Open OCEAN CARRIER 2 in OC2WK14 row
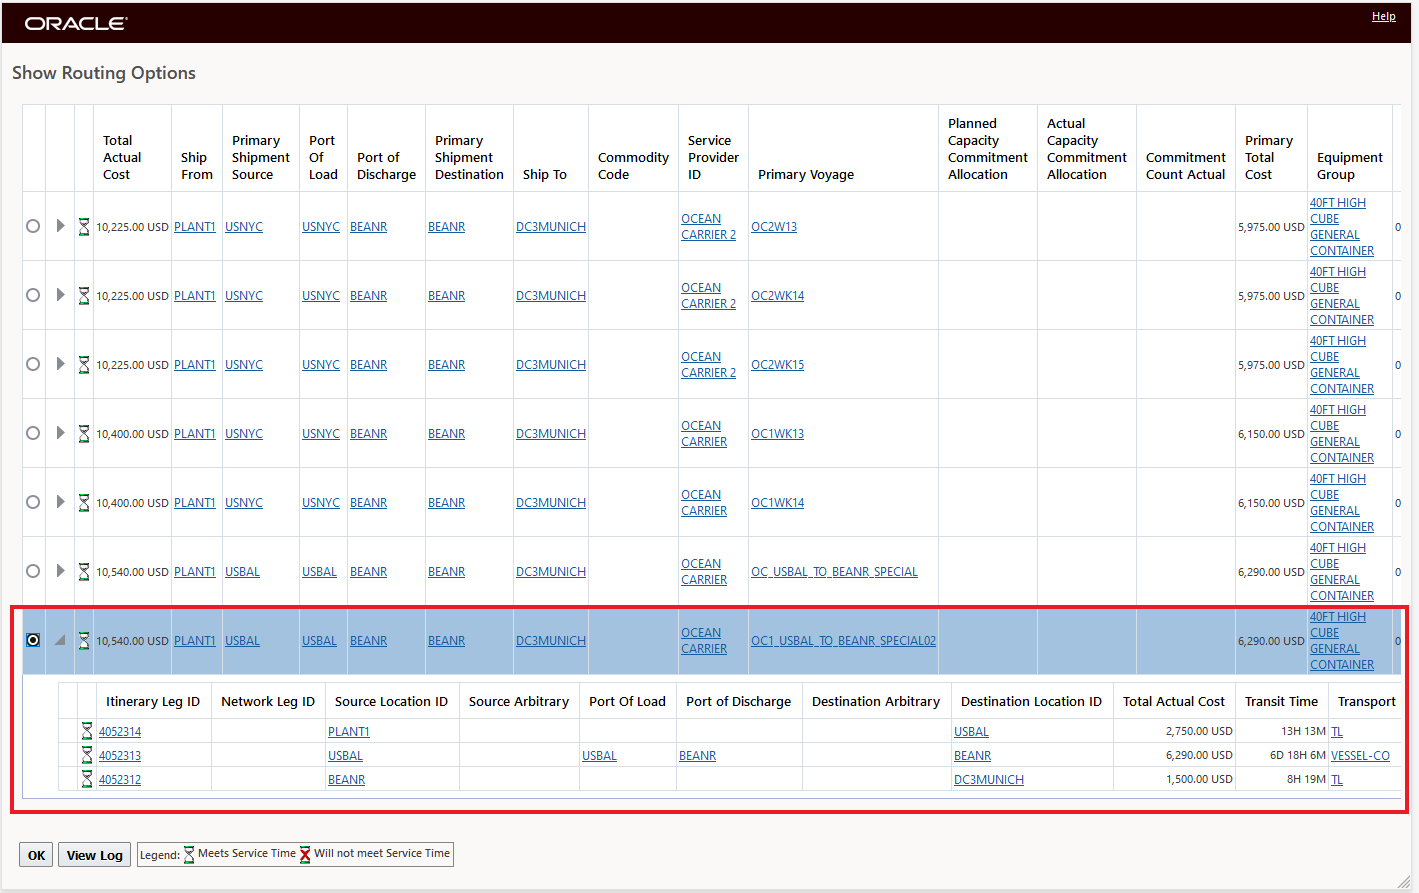This screenshot has width=1419, height=893. tap(708, 296)
